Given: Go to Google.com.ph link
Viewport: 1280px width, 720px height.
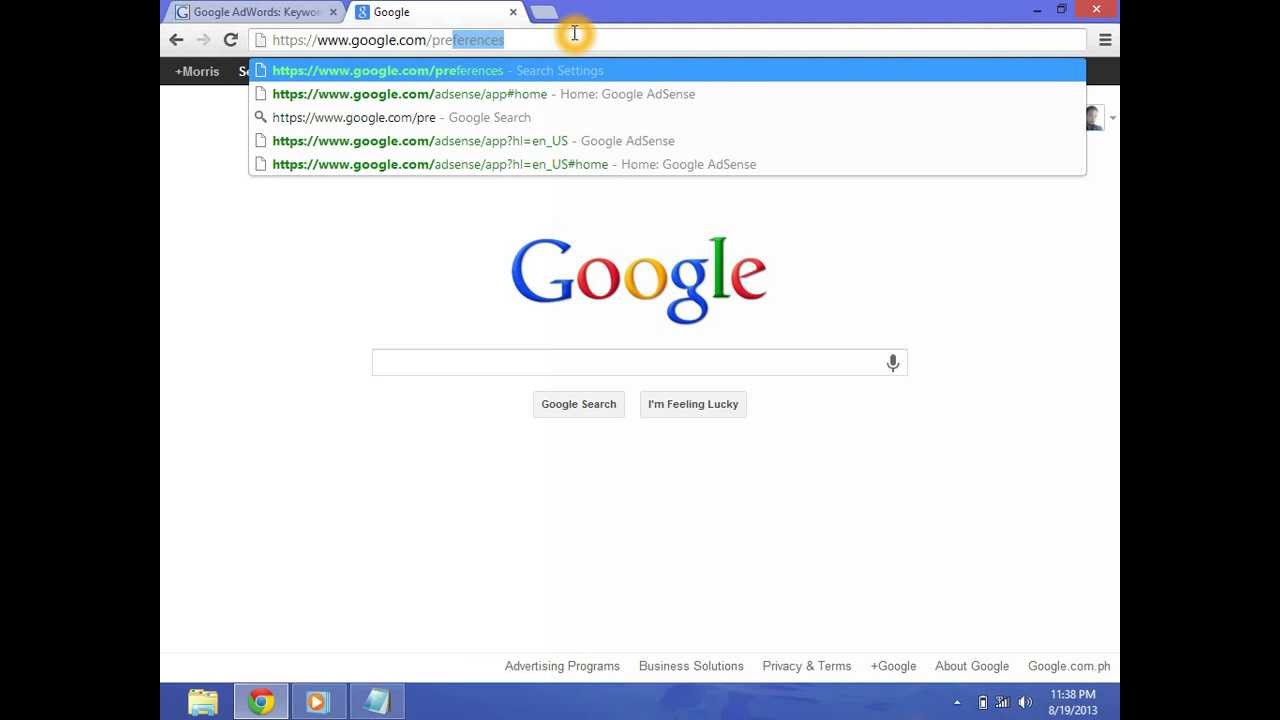Looking at the screenshot, I should pyautogui.click(x=1069, y=666).
